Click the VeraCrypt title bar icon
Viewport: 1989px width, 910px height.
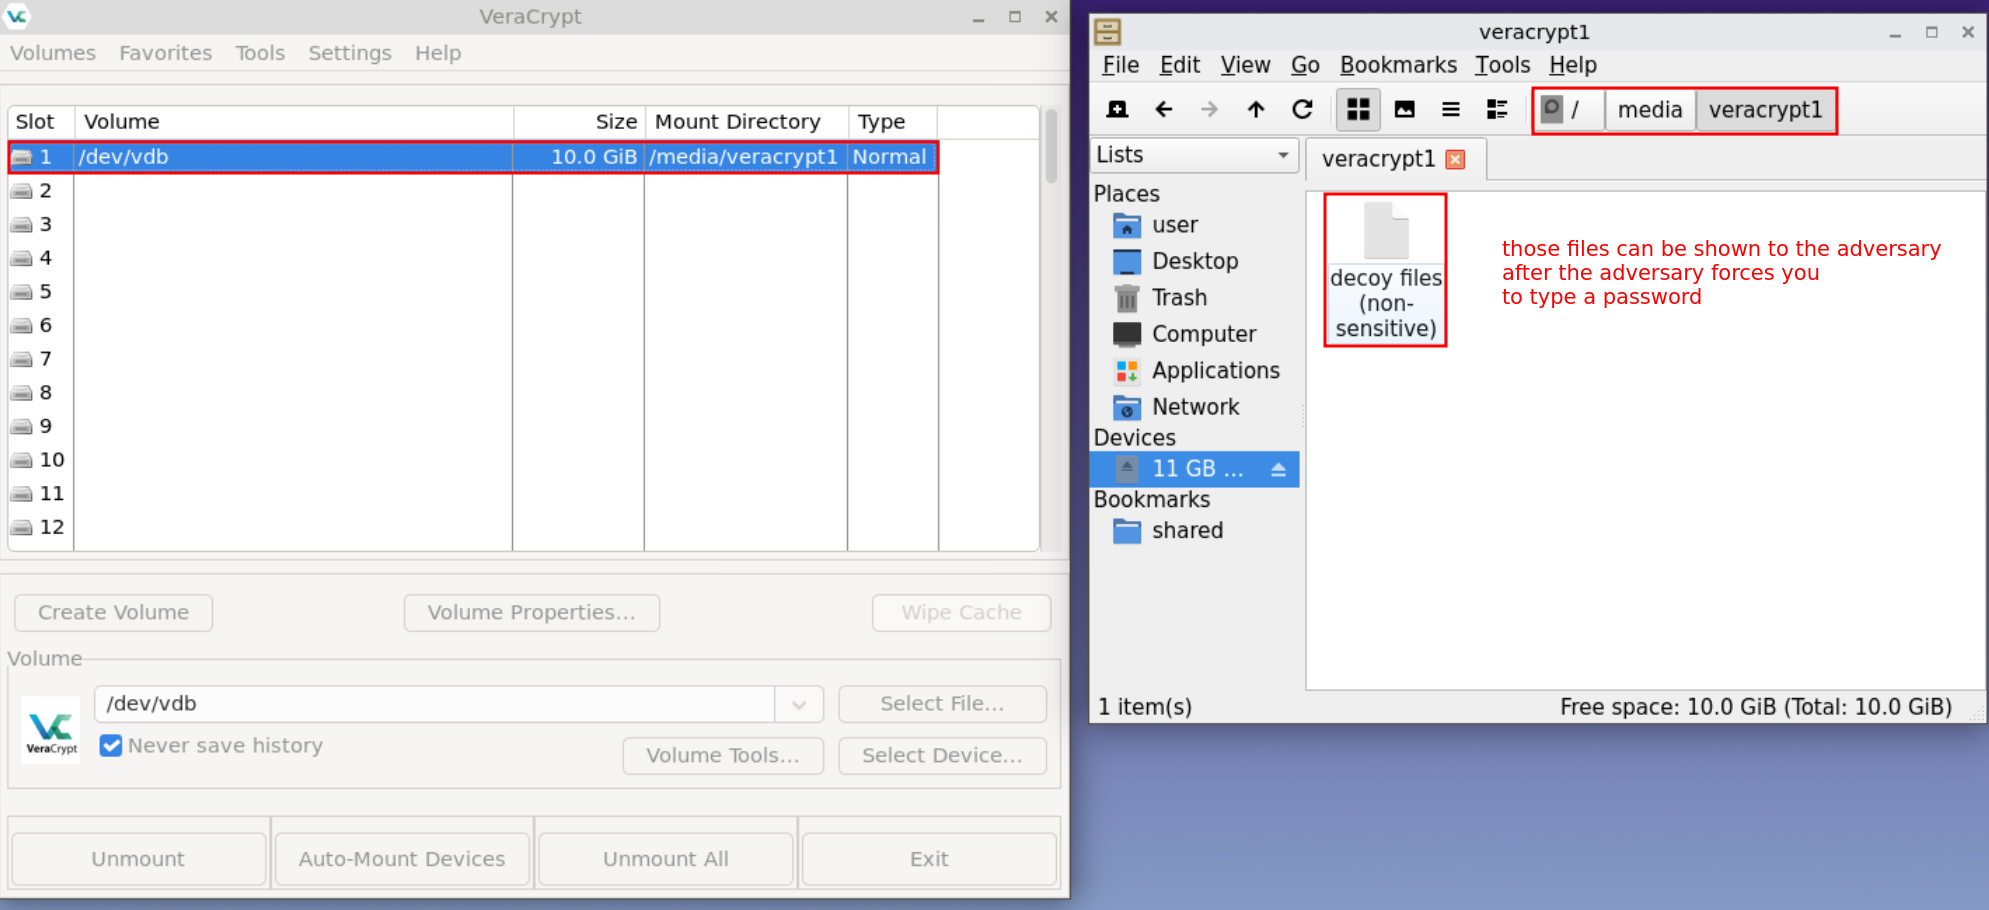coord(17,16)
